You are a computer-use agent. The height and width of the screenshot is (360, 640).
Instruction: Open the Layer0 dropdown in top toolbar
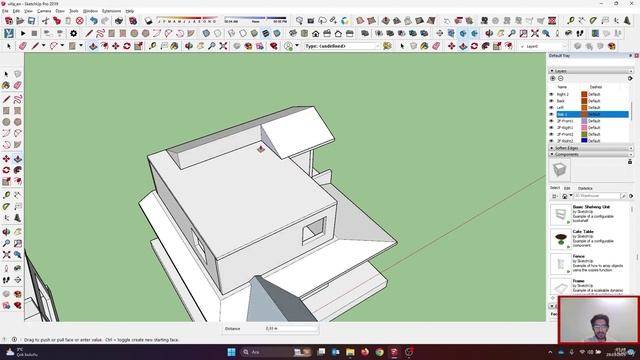click(543, 47)
